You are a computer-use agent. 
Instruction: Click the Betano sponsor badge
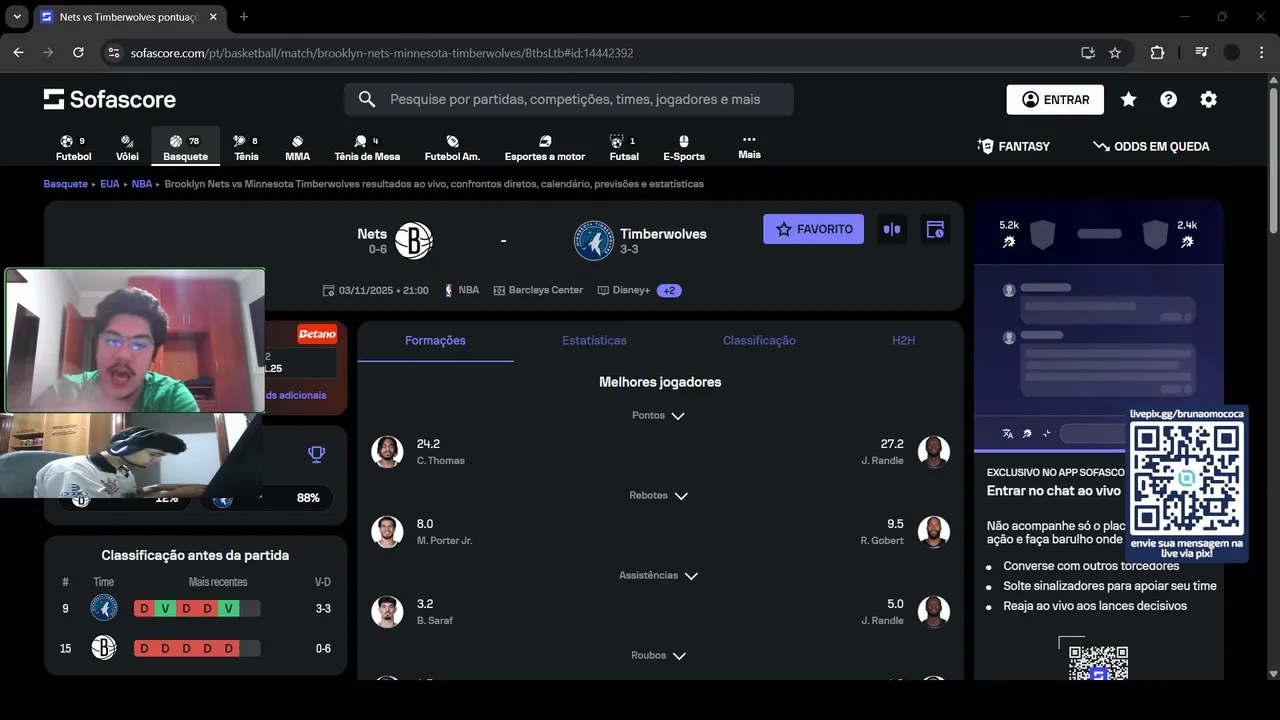pyautogui.click(x=317, y=334)
